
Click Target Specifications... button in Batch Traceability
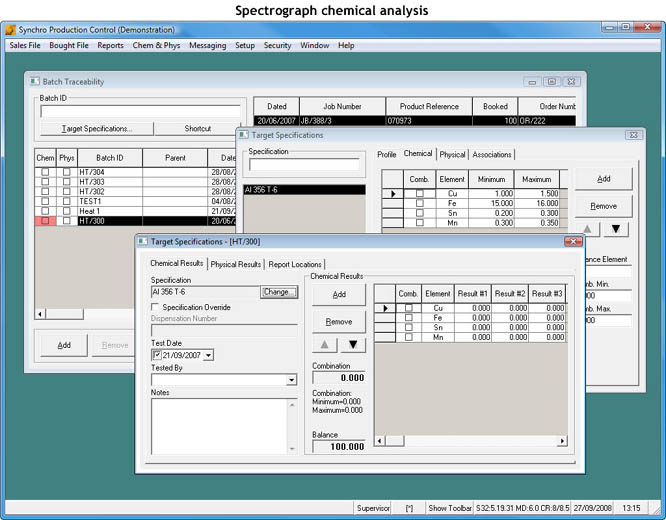tap(97, 129)
